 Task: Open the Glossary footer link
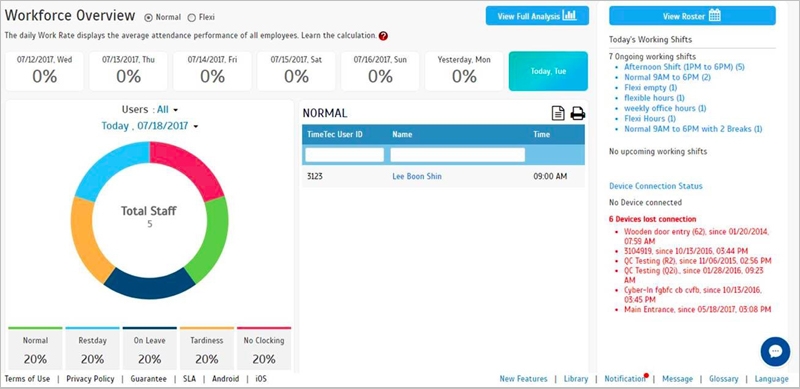coord(723,379)
